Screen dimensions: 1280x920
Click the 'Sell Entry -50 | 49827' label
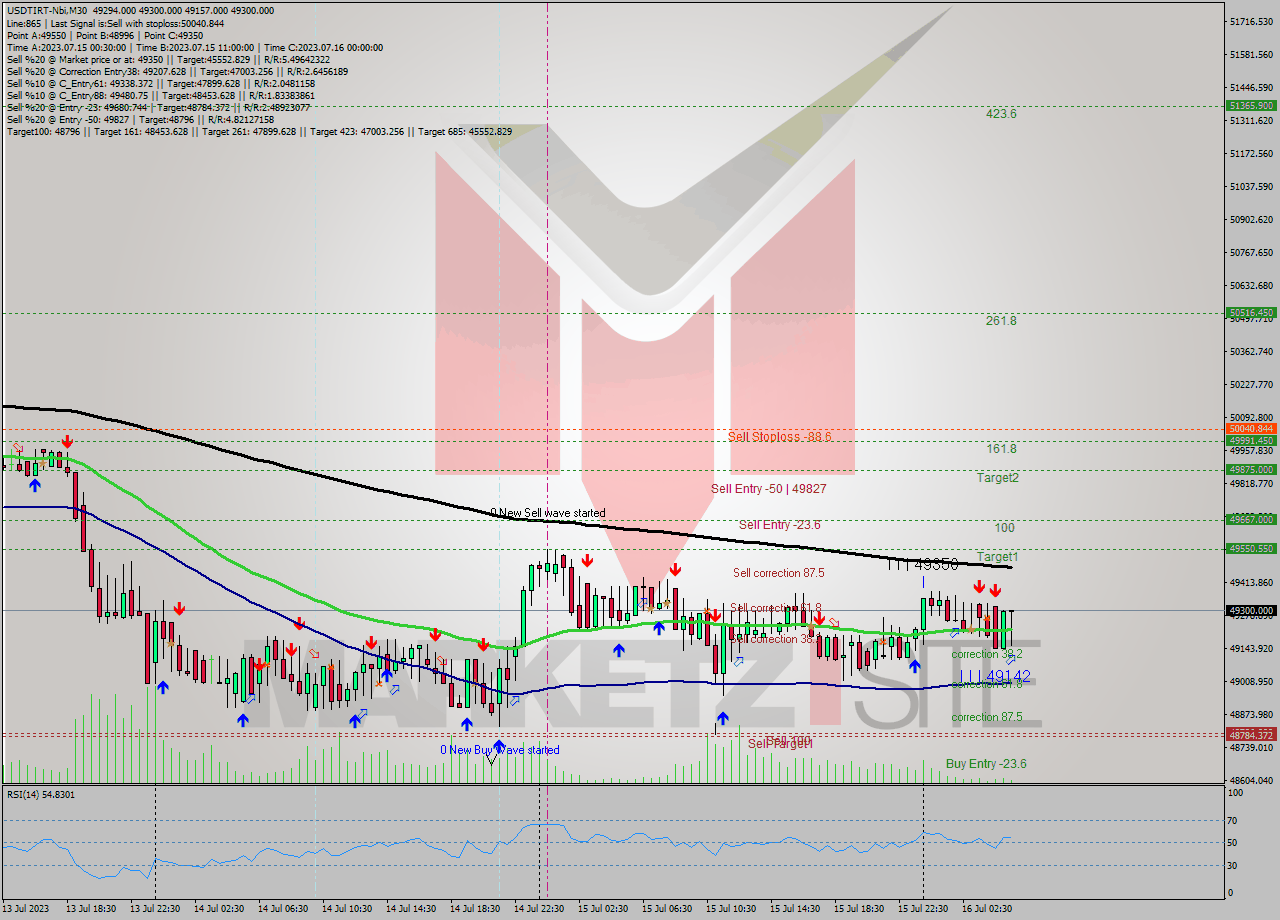(768, 489)
